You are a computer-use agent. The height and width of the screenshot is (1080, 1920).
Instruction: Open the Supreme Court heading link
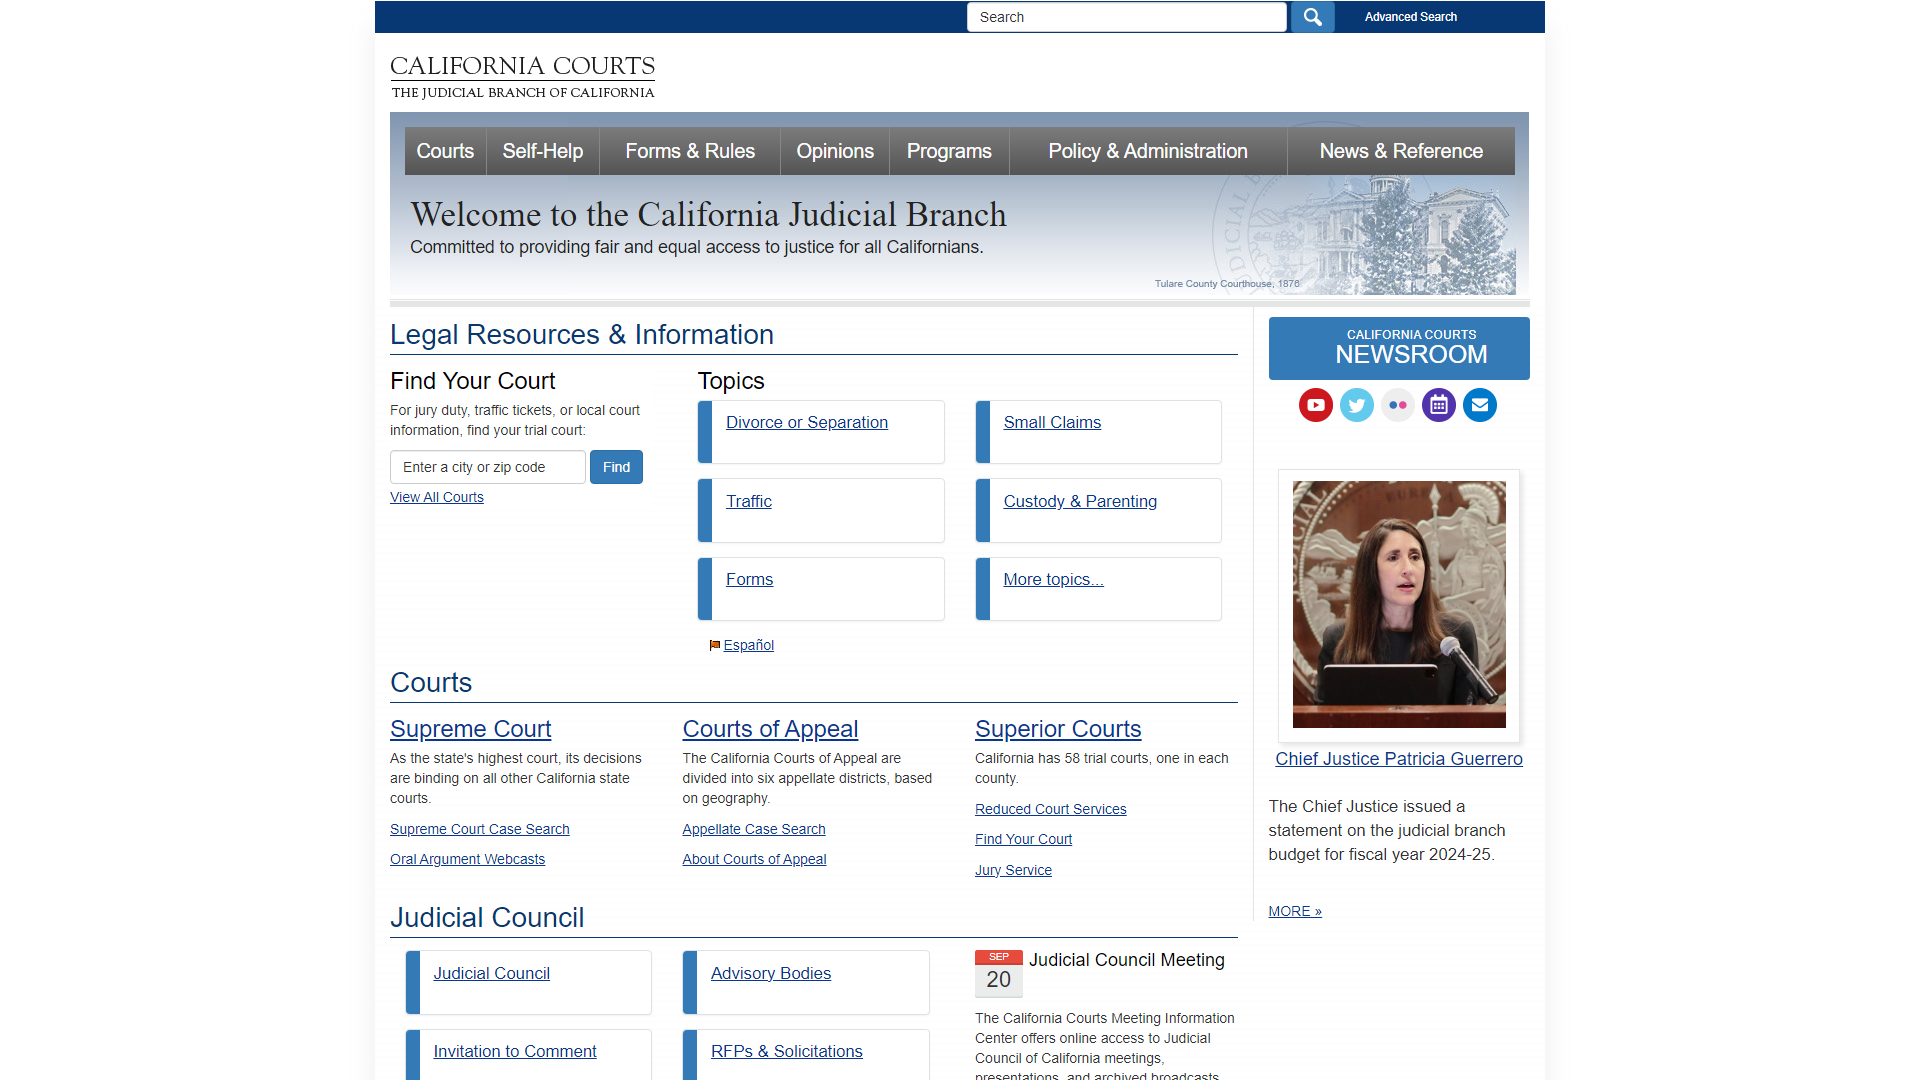pyautogui.click(x=470, y=729)
